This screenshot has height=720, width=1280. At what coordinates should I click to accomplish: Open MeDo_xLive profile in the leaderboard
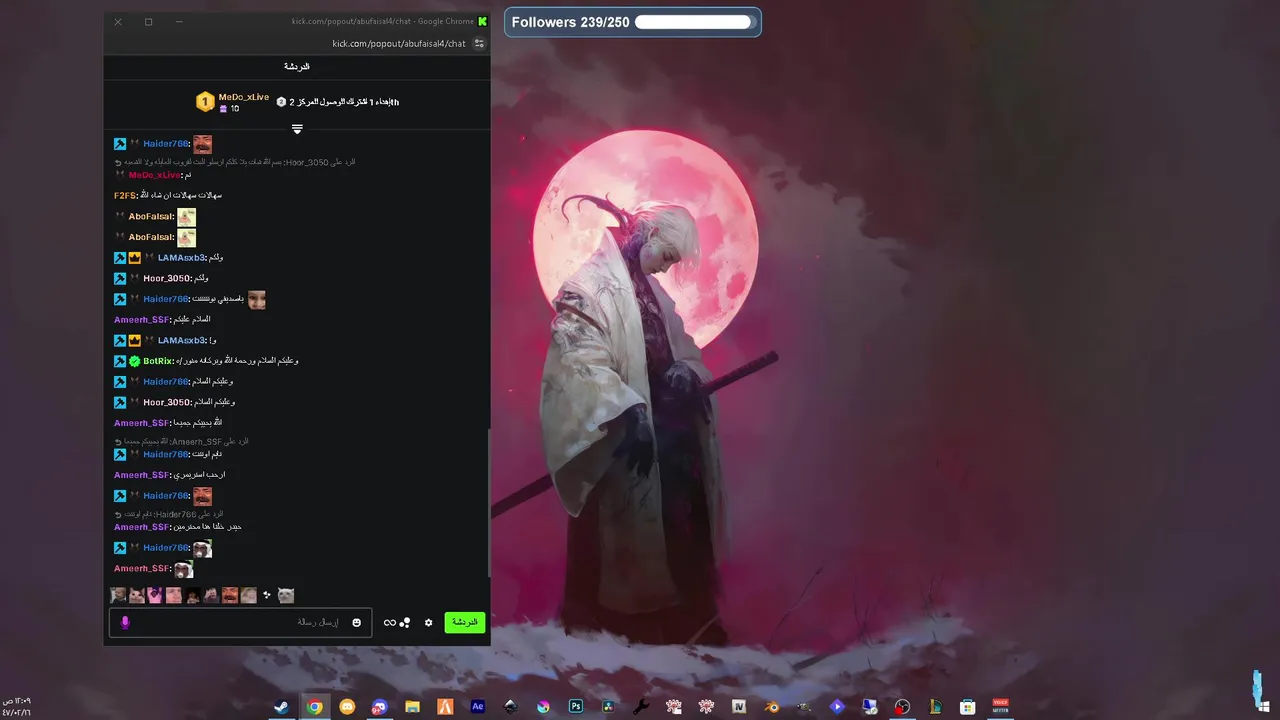click(x=244, y=97)
